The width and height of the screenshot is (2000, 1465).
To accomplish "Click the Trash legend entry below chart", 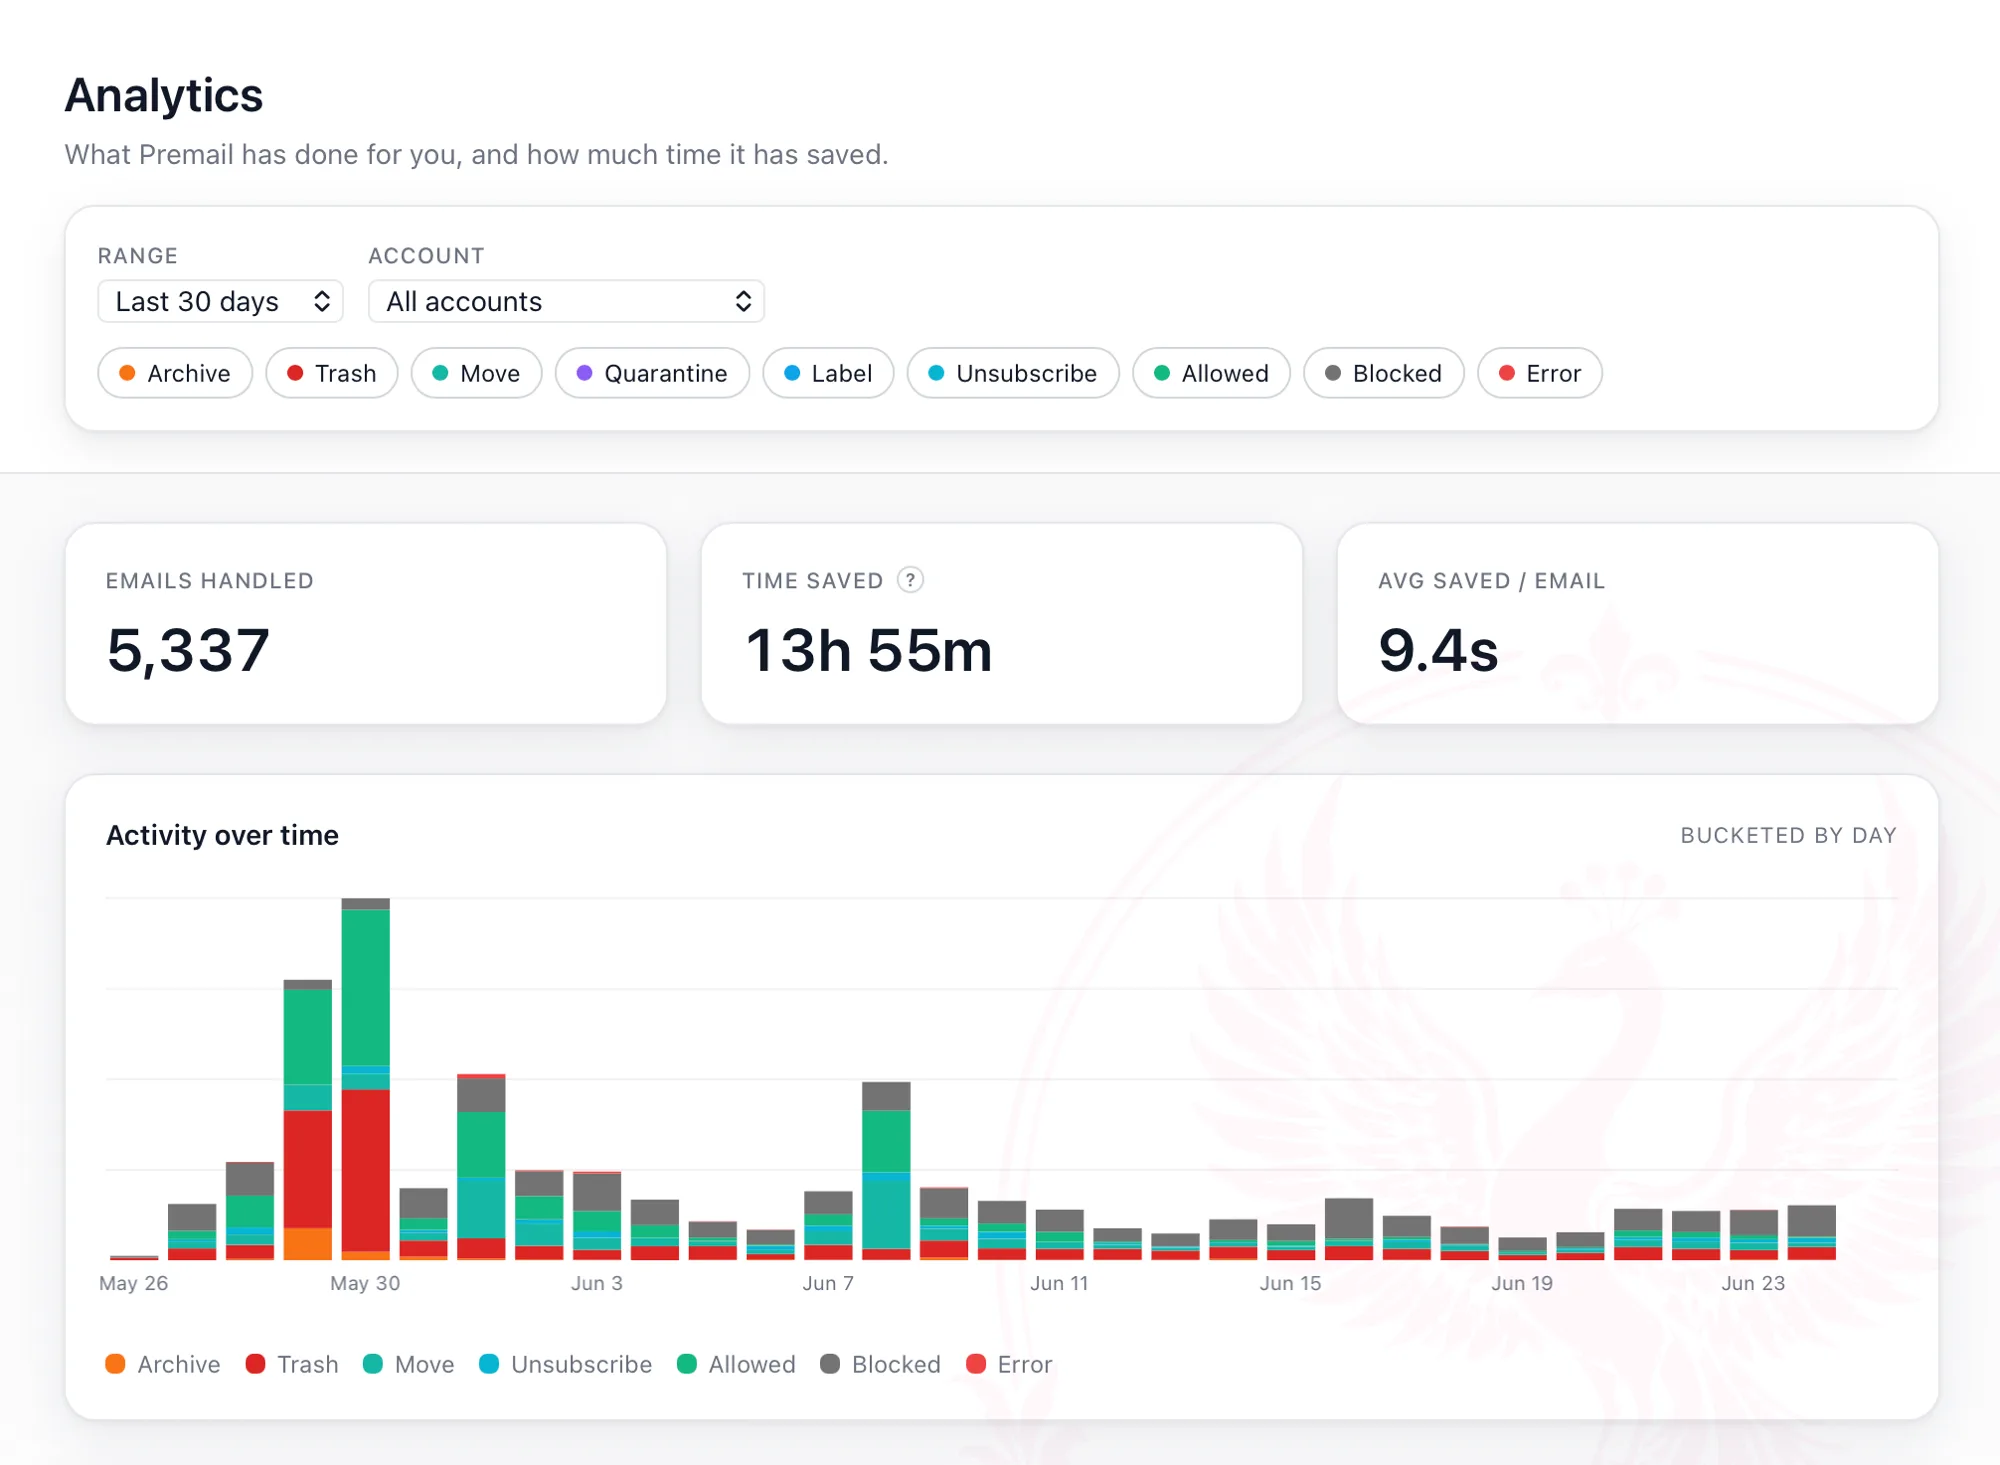I will (x=292, y=1364).
